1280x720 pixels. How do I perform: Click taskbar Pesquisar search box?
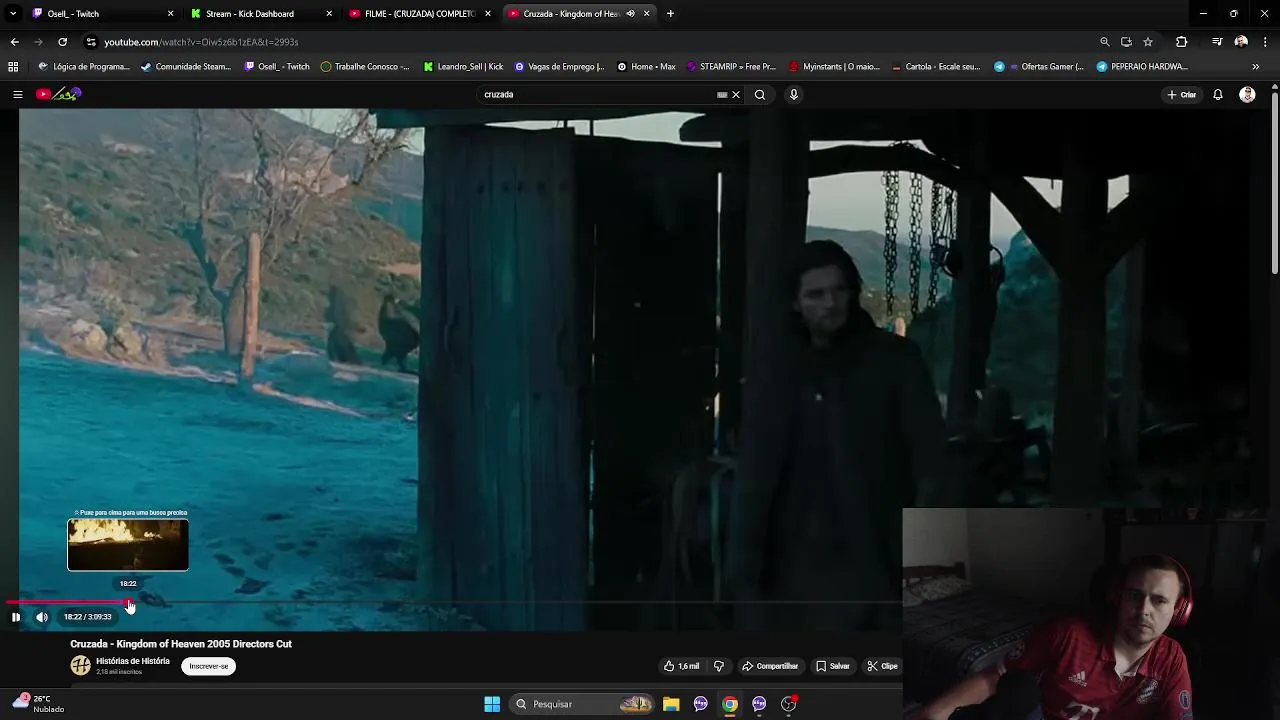coord(583,704)
